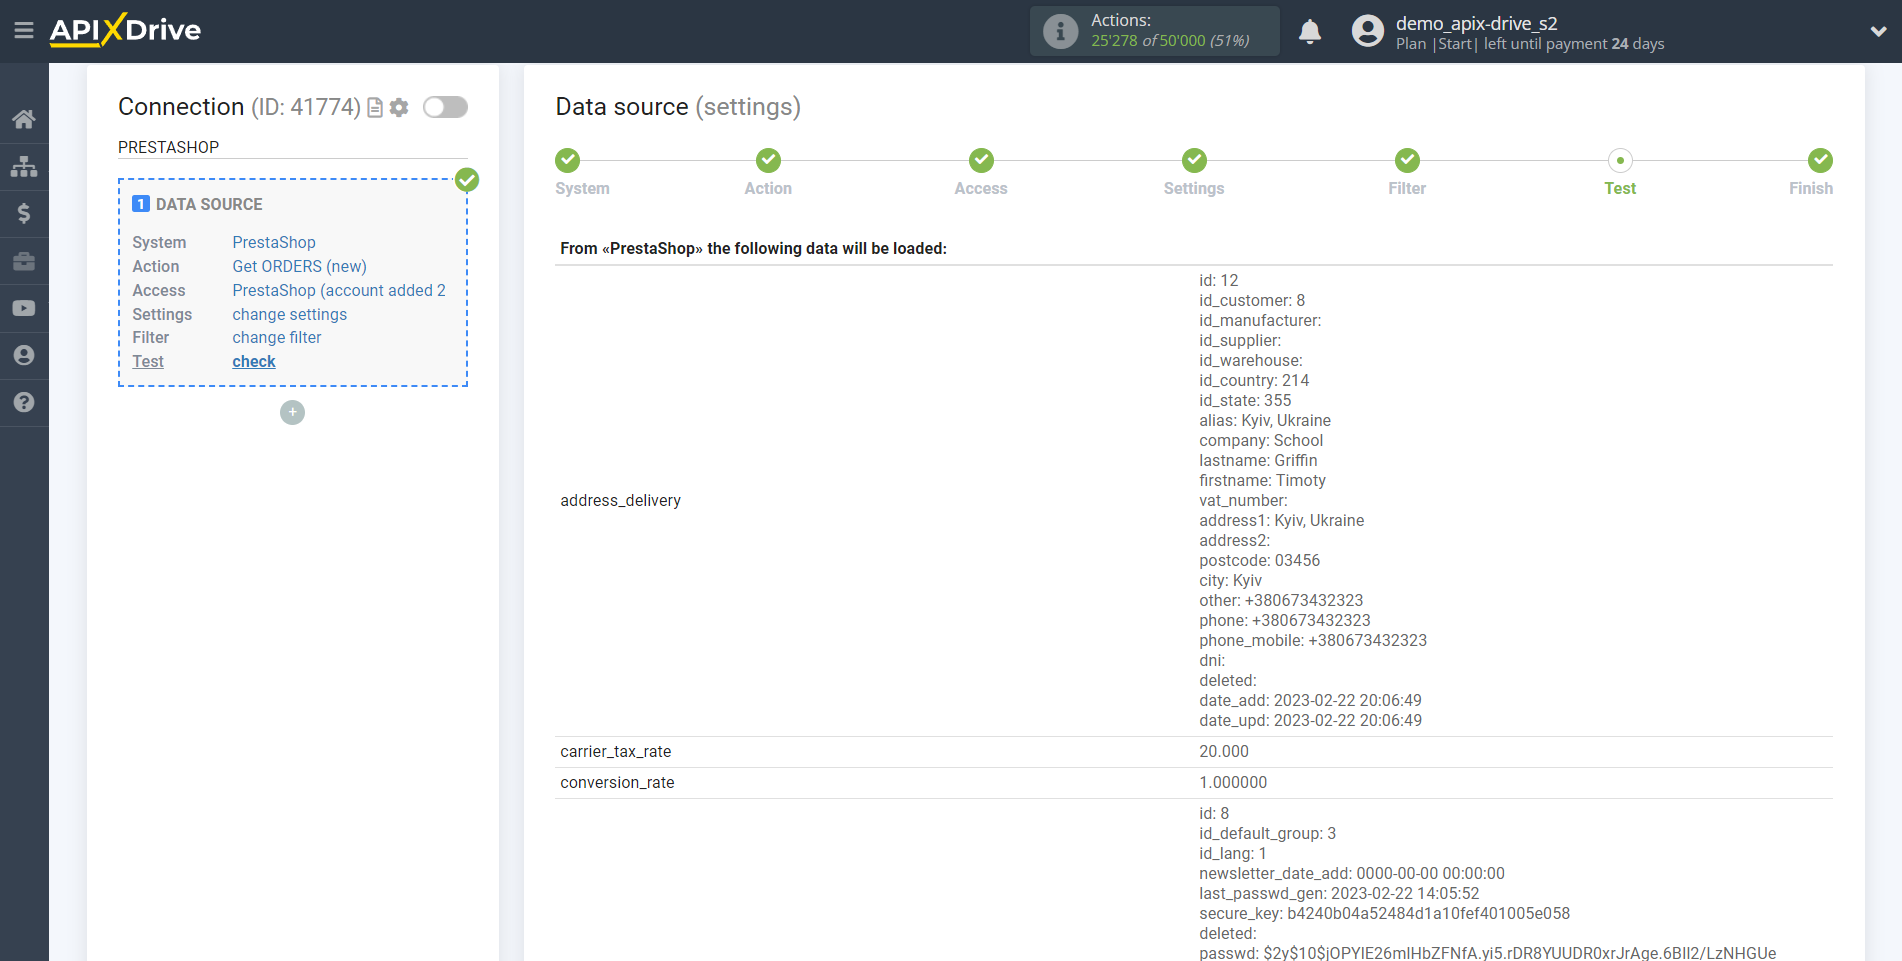The image size is (1902, 961).
Task: Open the billing dollar icon in sidebar
Action: click(x=24, y=213)
